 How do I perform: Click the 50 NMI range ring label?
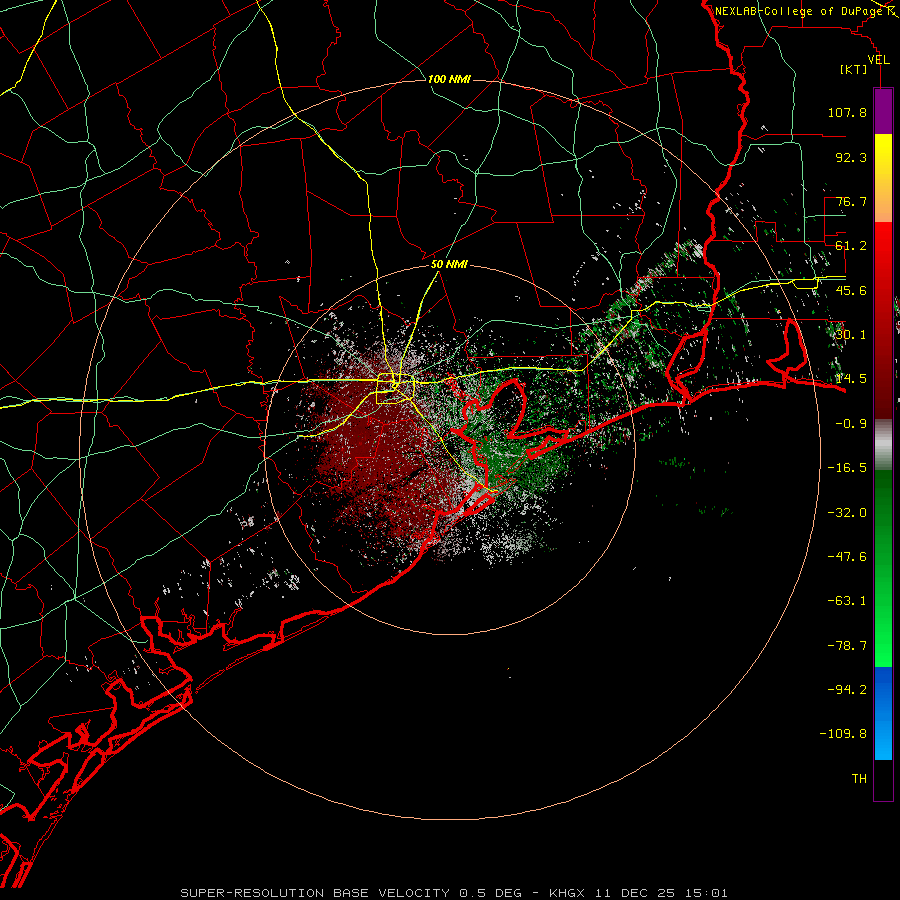(449, 265)
